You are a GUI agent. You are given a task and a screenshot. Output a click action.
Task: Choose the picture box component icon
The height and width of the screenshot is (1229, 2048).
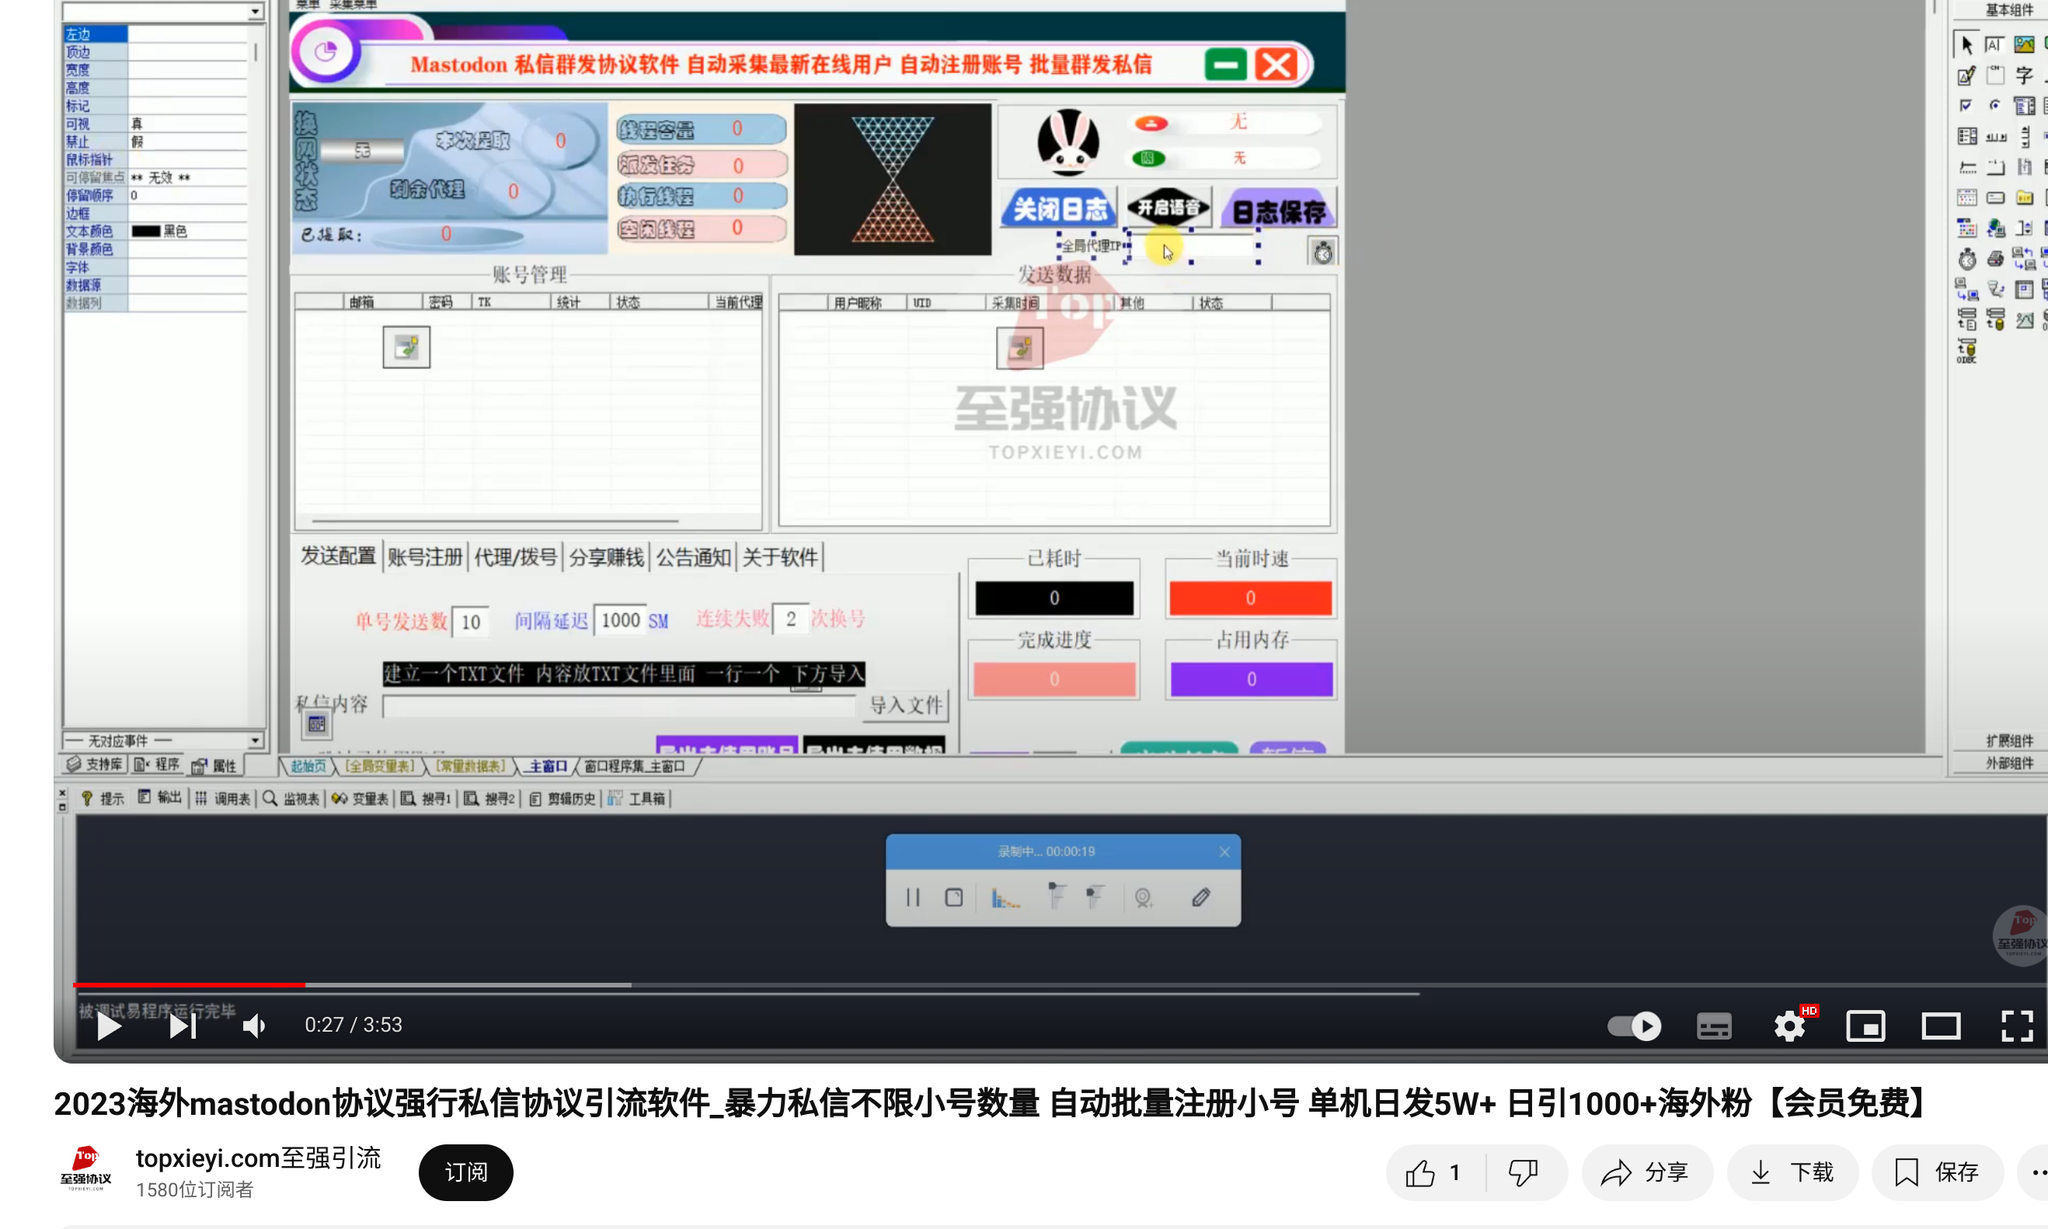(x=2024, y=45)
